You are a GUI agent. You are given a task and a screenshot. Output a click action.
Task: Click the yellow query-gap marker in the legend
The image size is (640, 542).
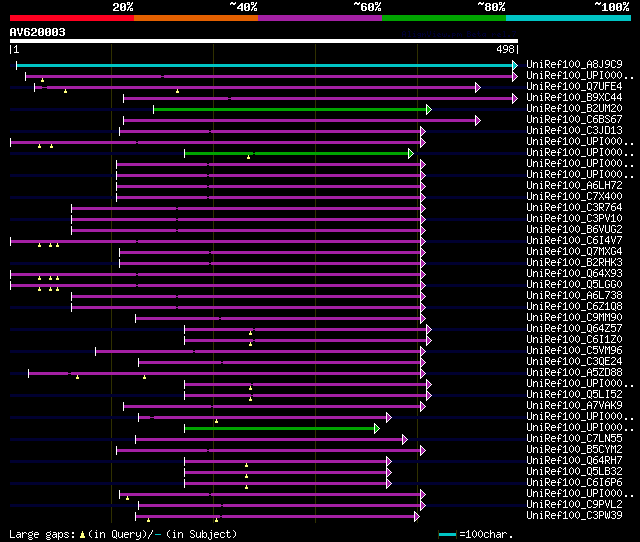(x=82, y=535)
